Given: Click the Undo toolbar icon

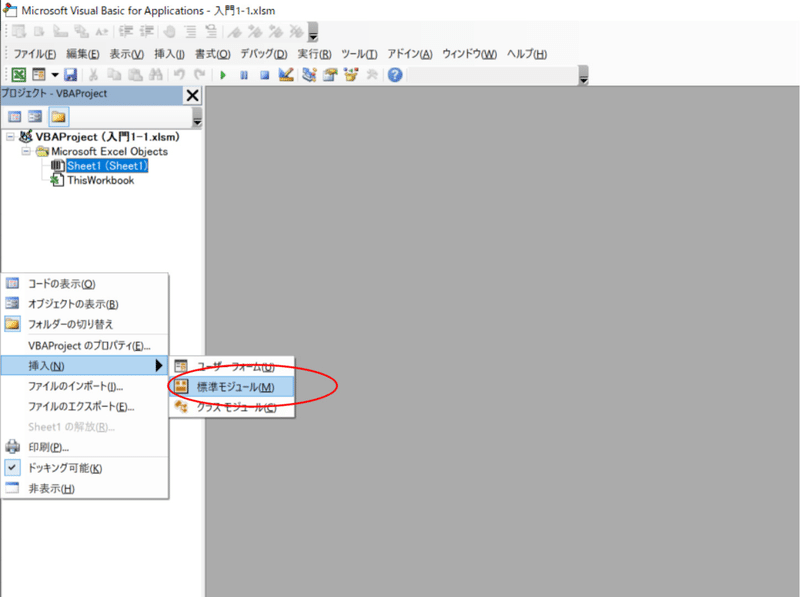Looking at the screenshot, I should 179,75.
